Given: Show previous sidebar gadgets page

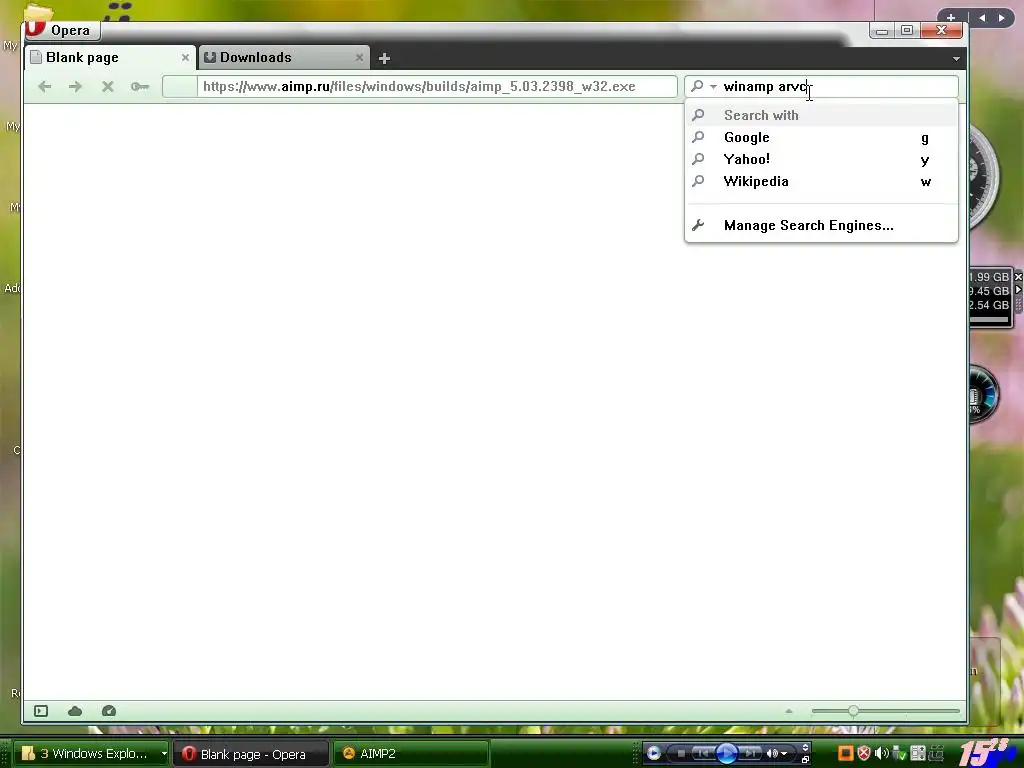Looking at the screenshot, I should [x=982, y=18].
